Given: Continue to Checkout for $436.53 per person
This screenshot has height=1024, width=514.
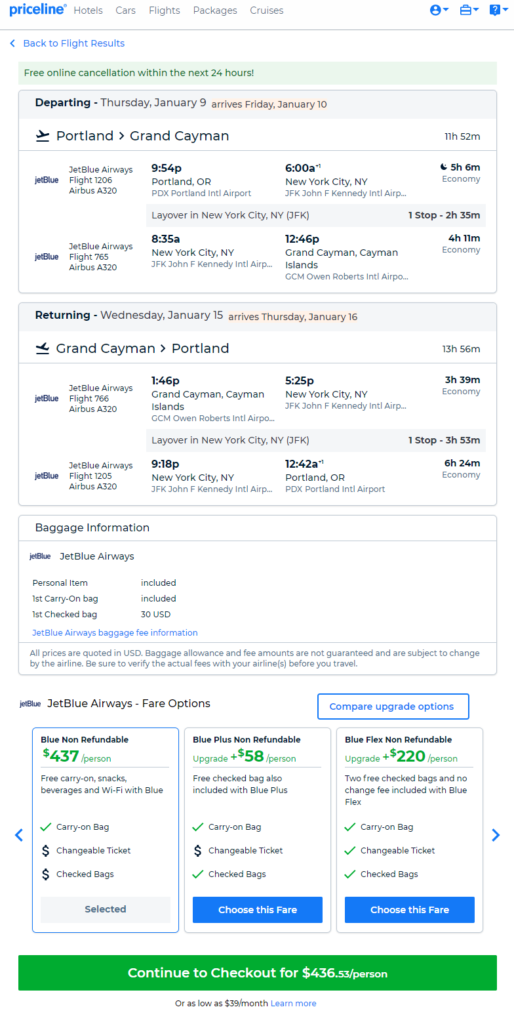Looking at the screenshot, I should [257, 973].
